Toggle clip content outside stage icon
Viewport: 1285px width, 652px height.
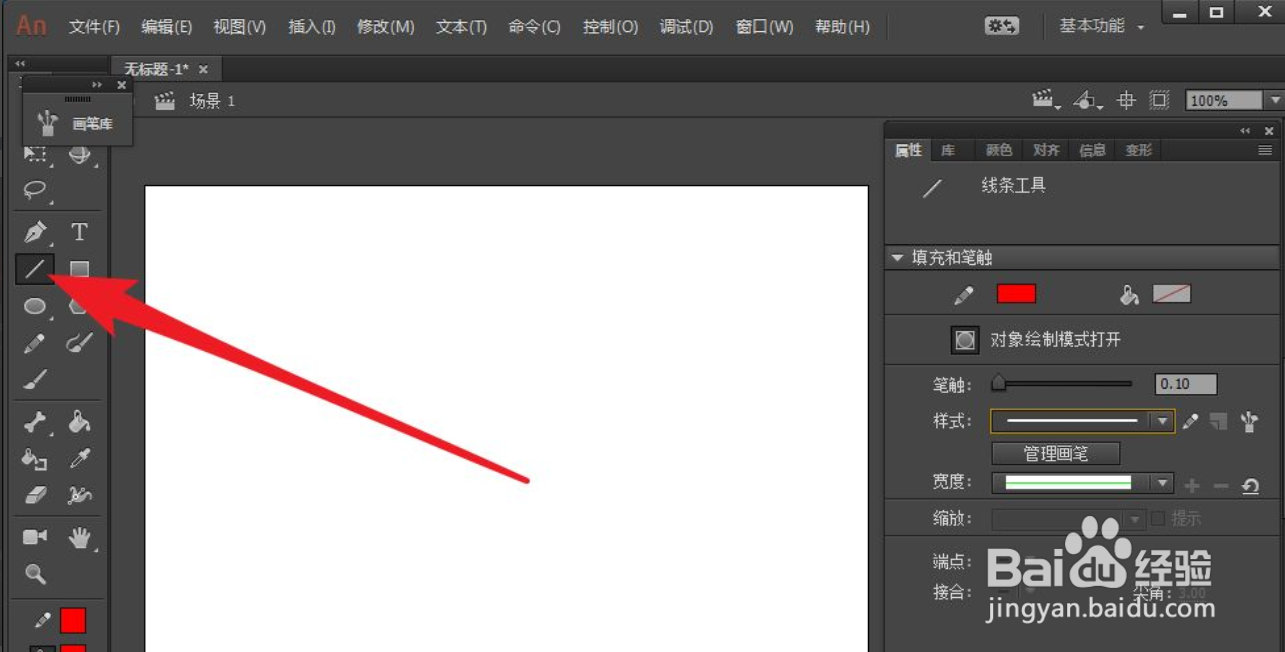pos(1159,100)
